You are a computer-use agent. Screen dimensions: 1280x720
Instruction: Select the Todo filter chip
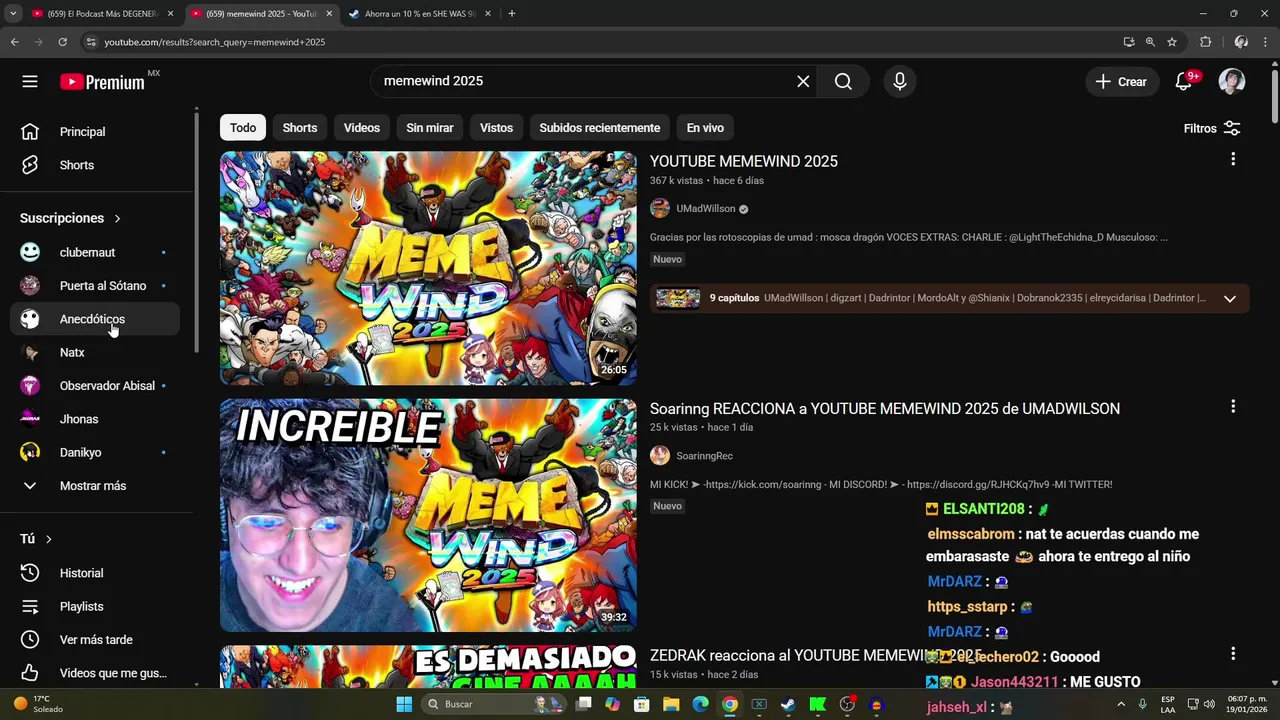click(243, 128)
